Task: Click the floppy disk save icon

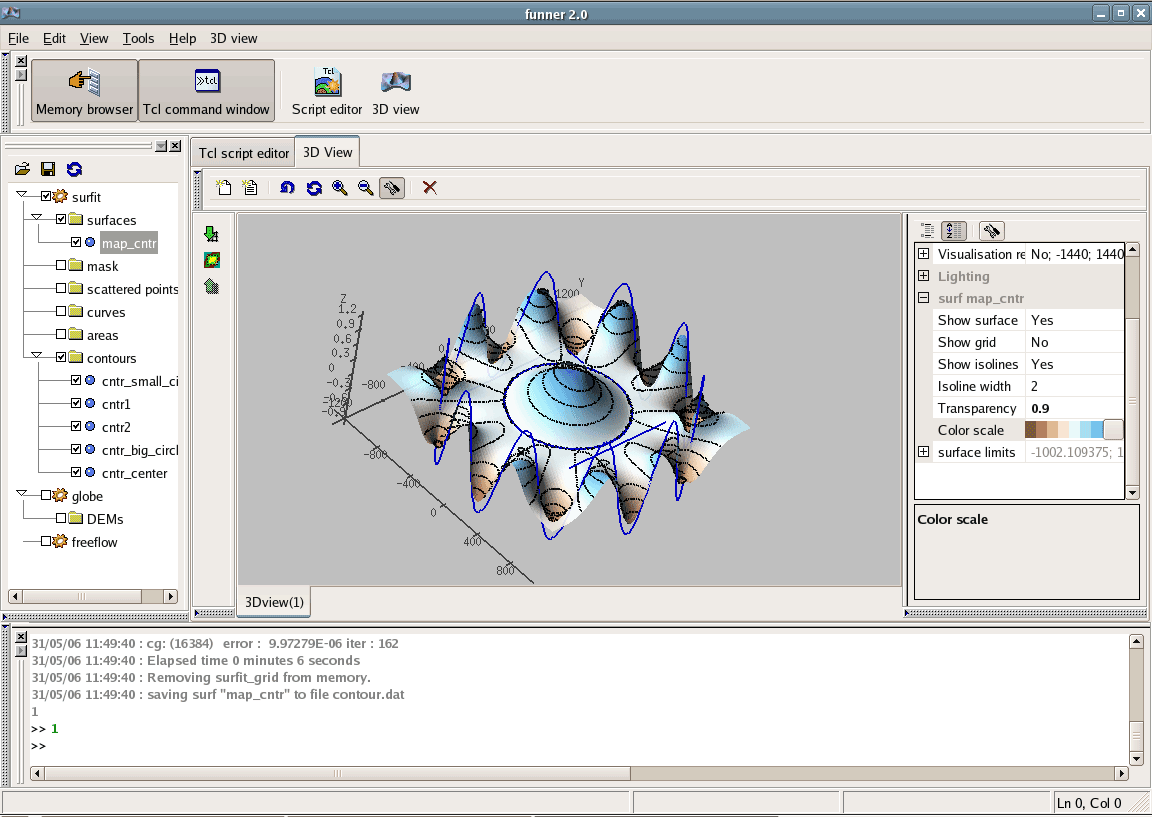Action: click(48, 169)
